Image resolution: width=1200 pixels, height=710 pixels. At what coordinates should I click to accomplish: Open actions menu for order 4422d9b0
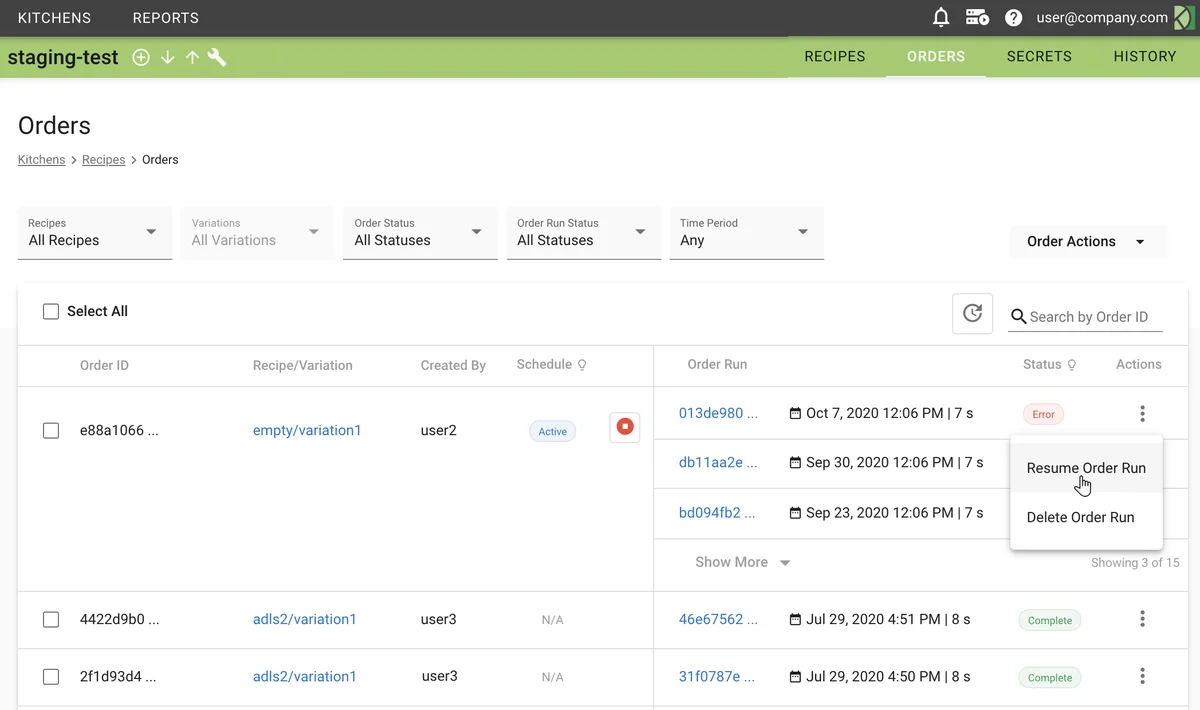pyautogui.click(x=1142, y=619)
